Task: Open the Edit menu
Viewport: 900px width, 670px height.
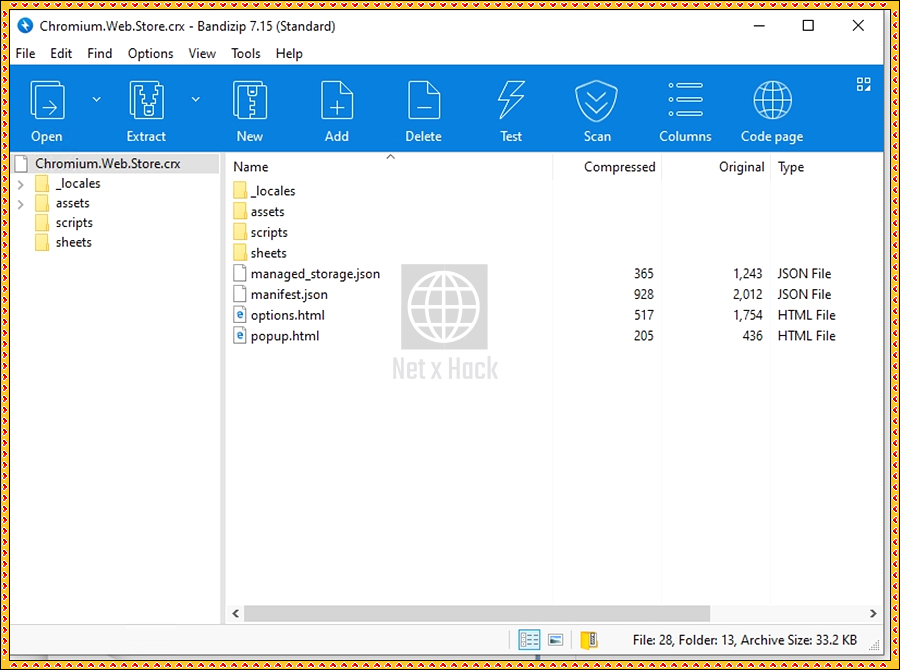Action: [61, 53]
